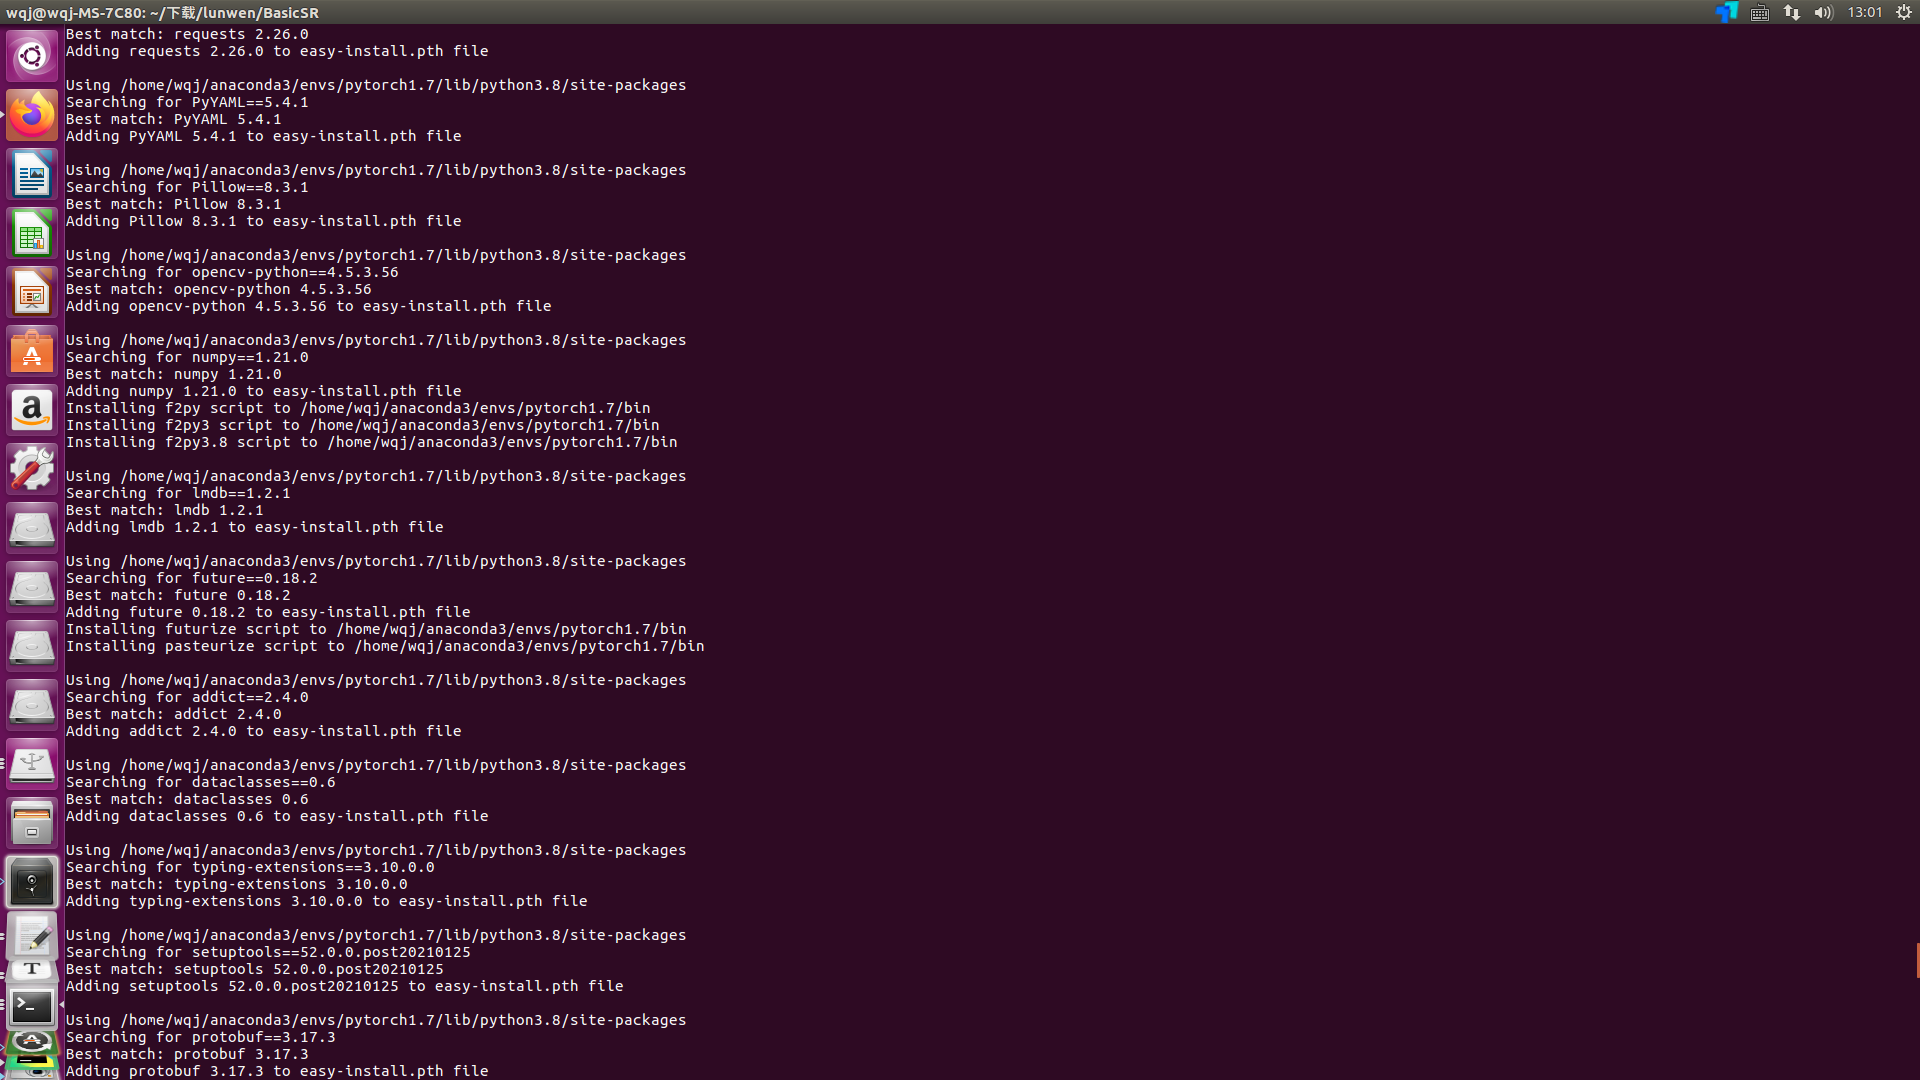Image resolution: width=1920 pixels, height=1080 pixels.
Task: Open the keyboard layout indicator menu
Action: tap(1759, 13)
